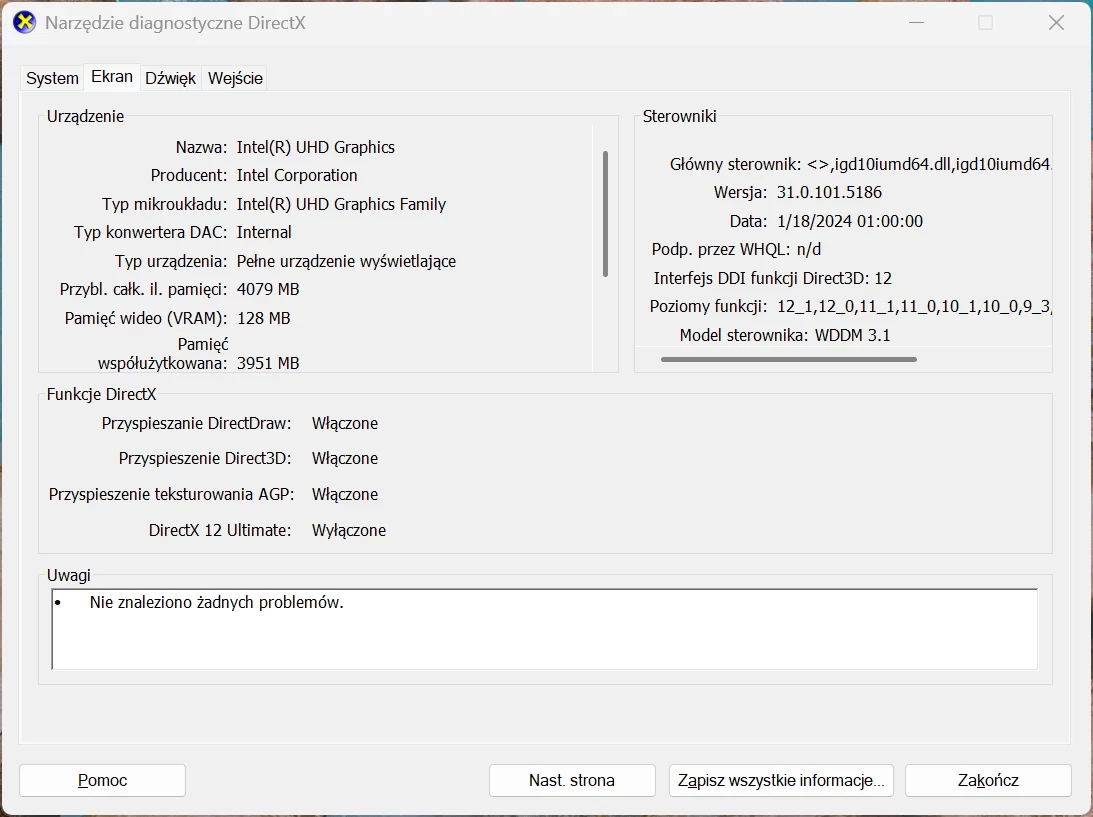Exit using the Zakończ button
Screen dimensions: 1093x817
click(987, 780)
